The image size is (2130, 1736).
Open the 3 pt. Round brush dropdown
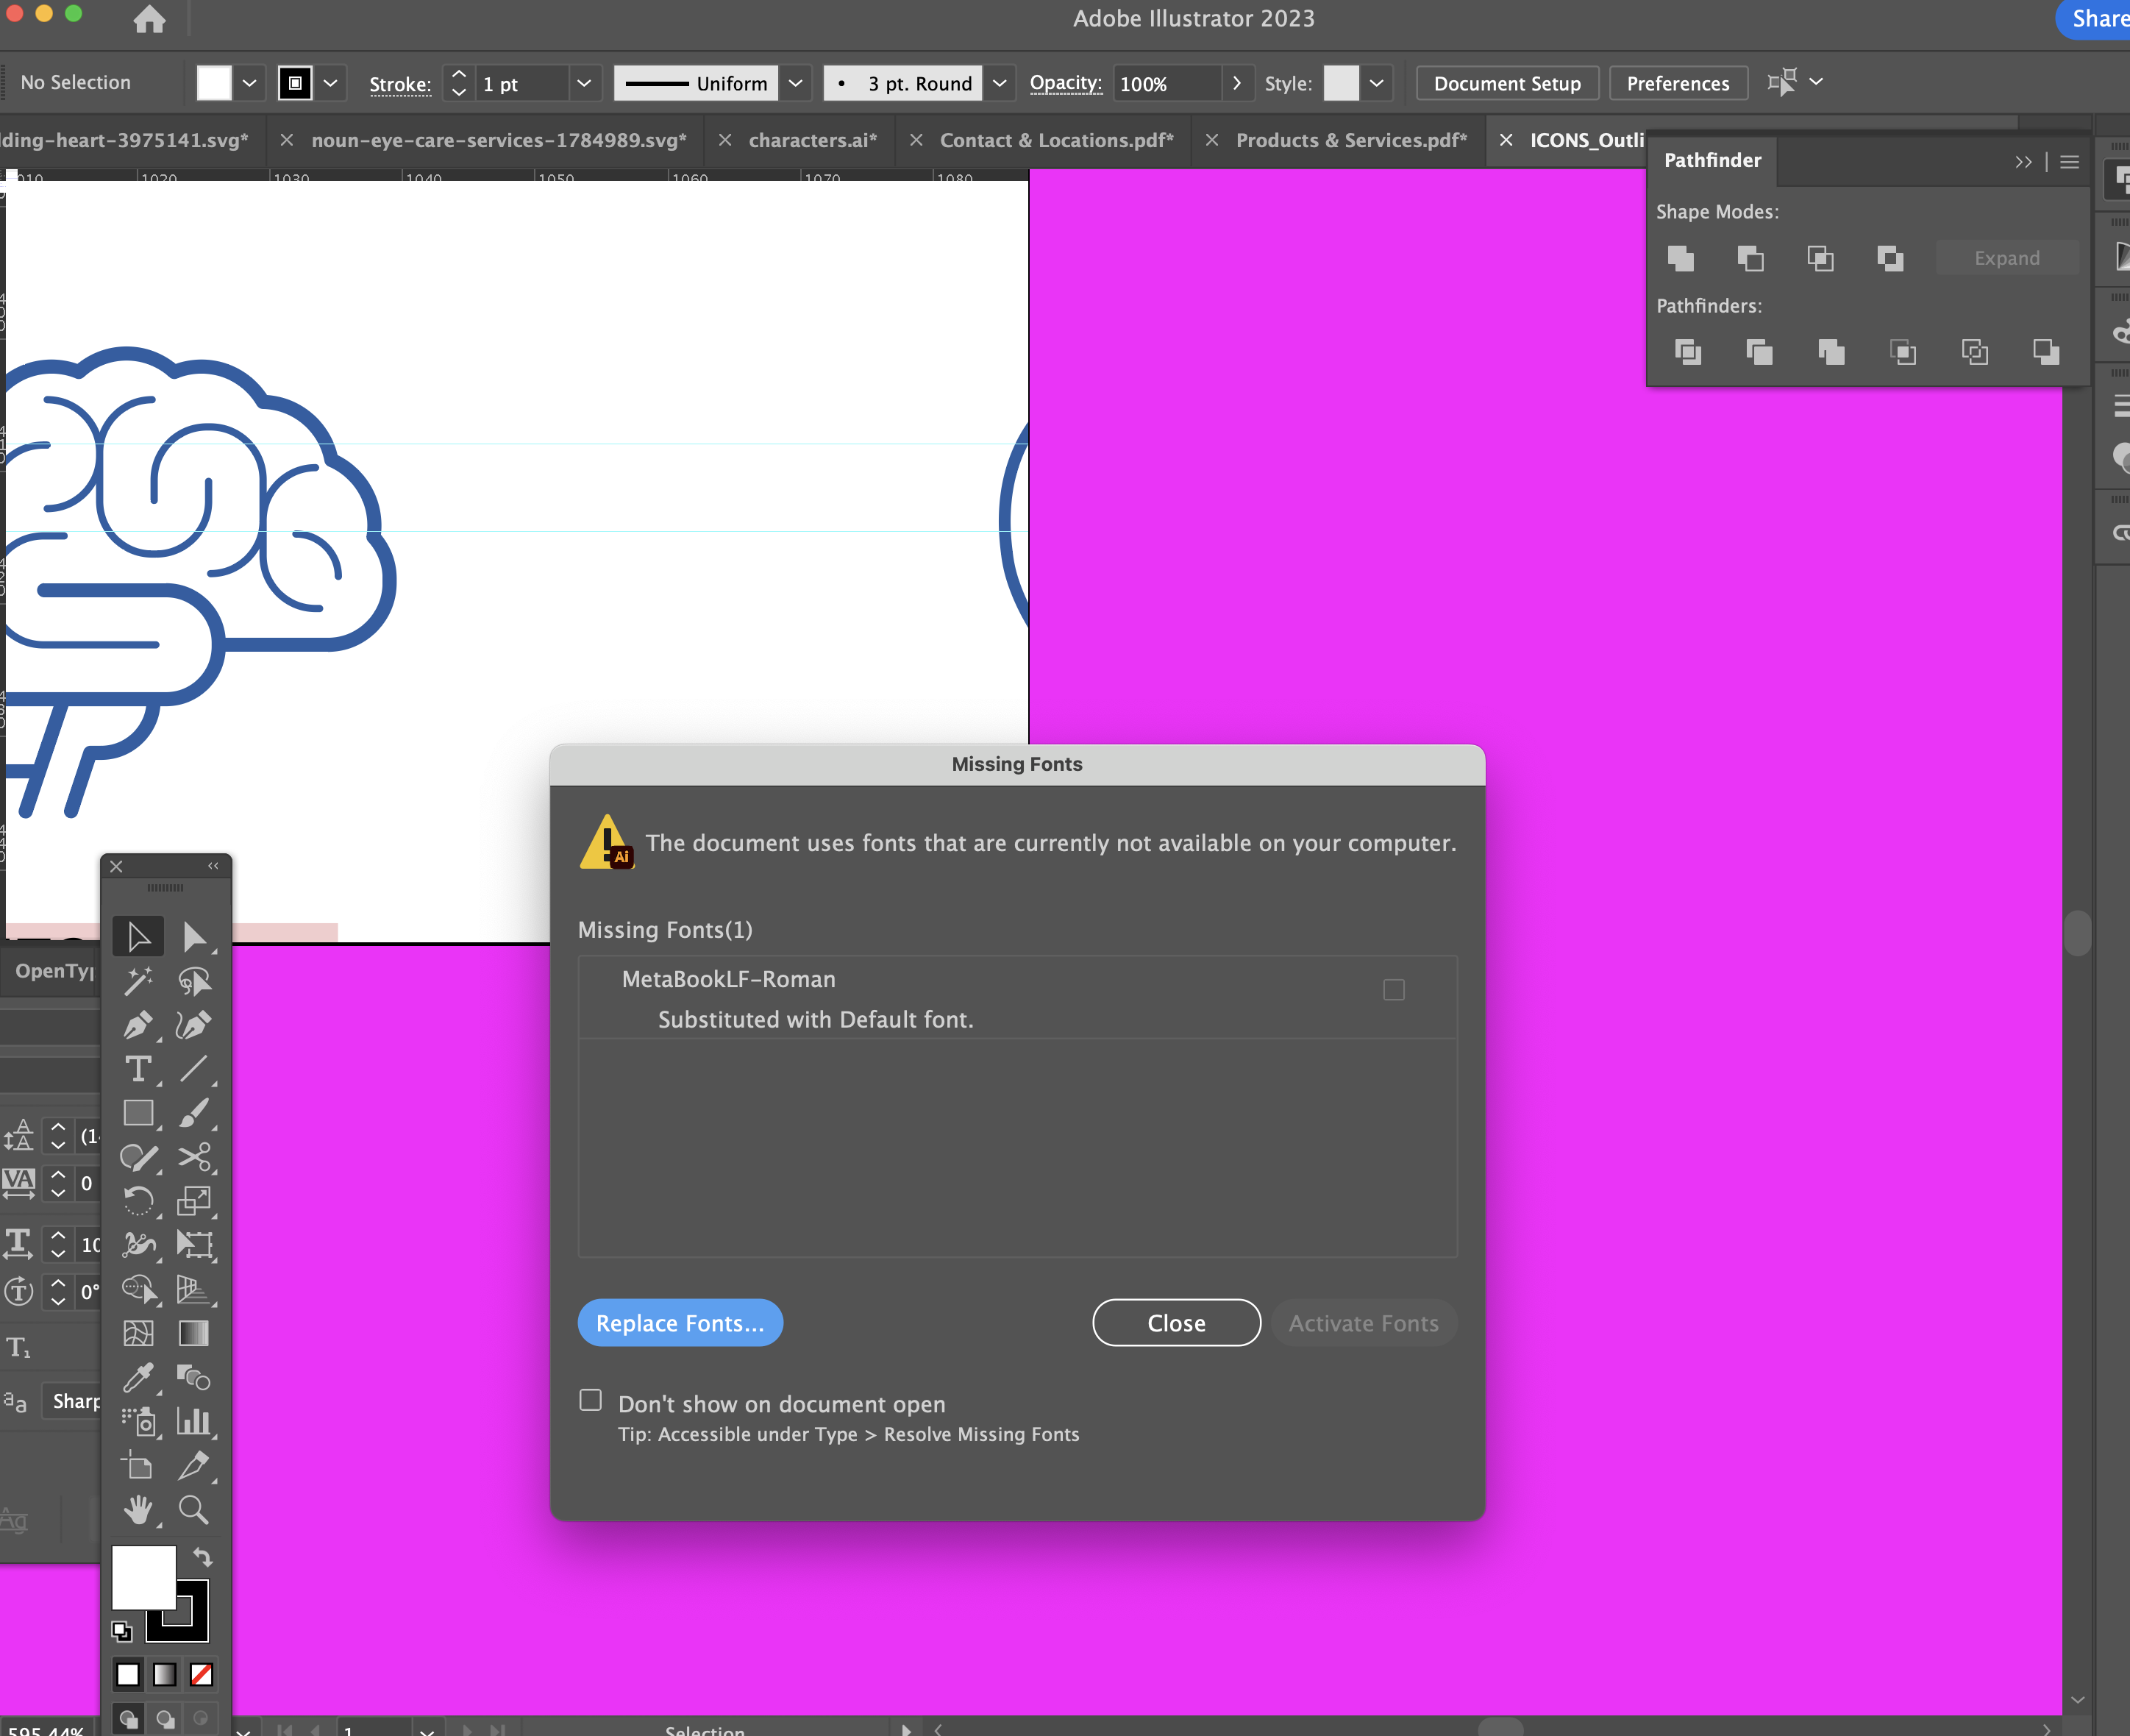click(999, 83)
